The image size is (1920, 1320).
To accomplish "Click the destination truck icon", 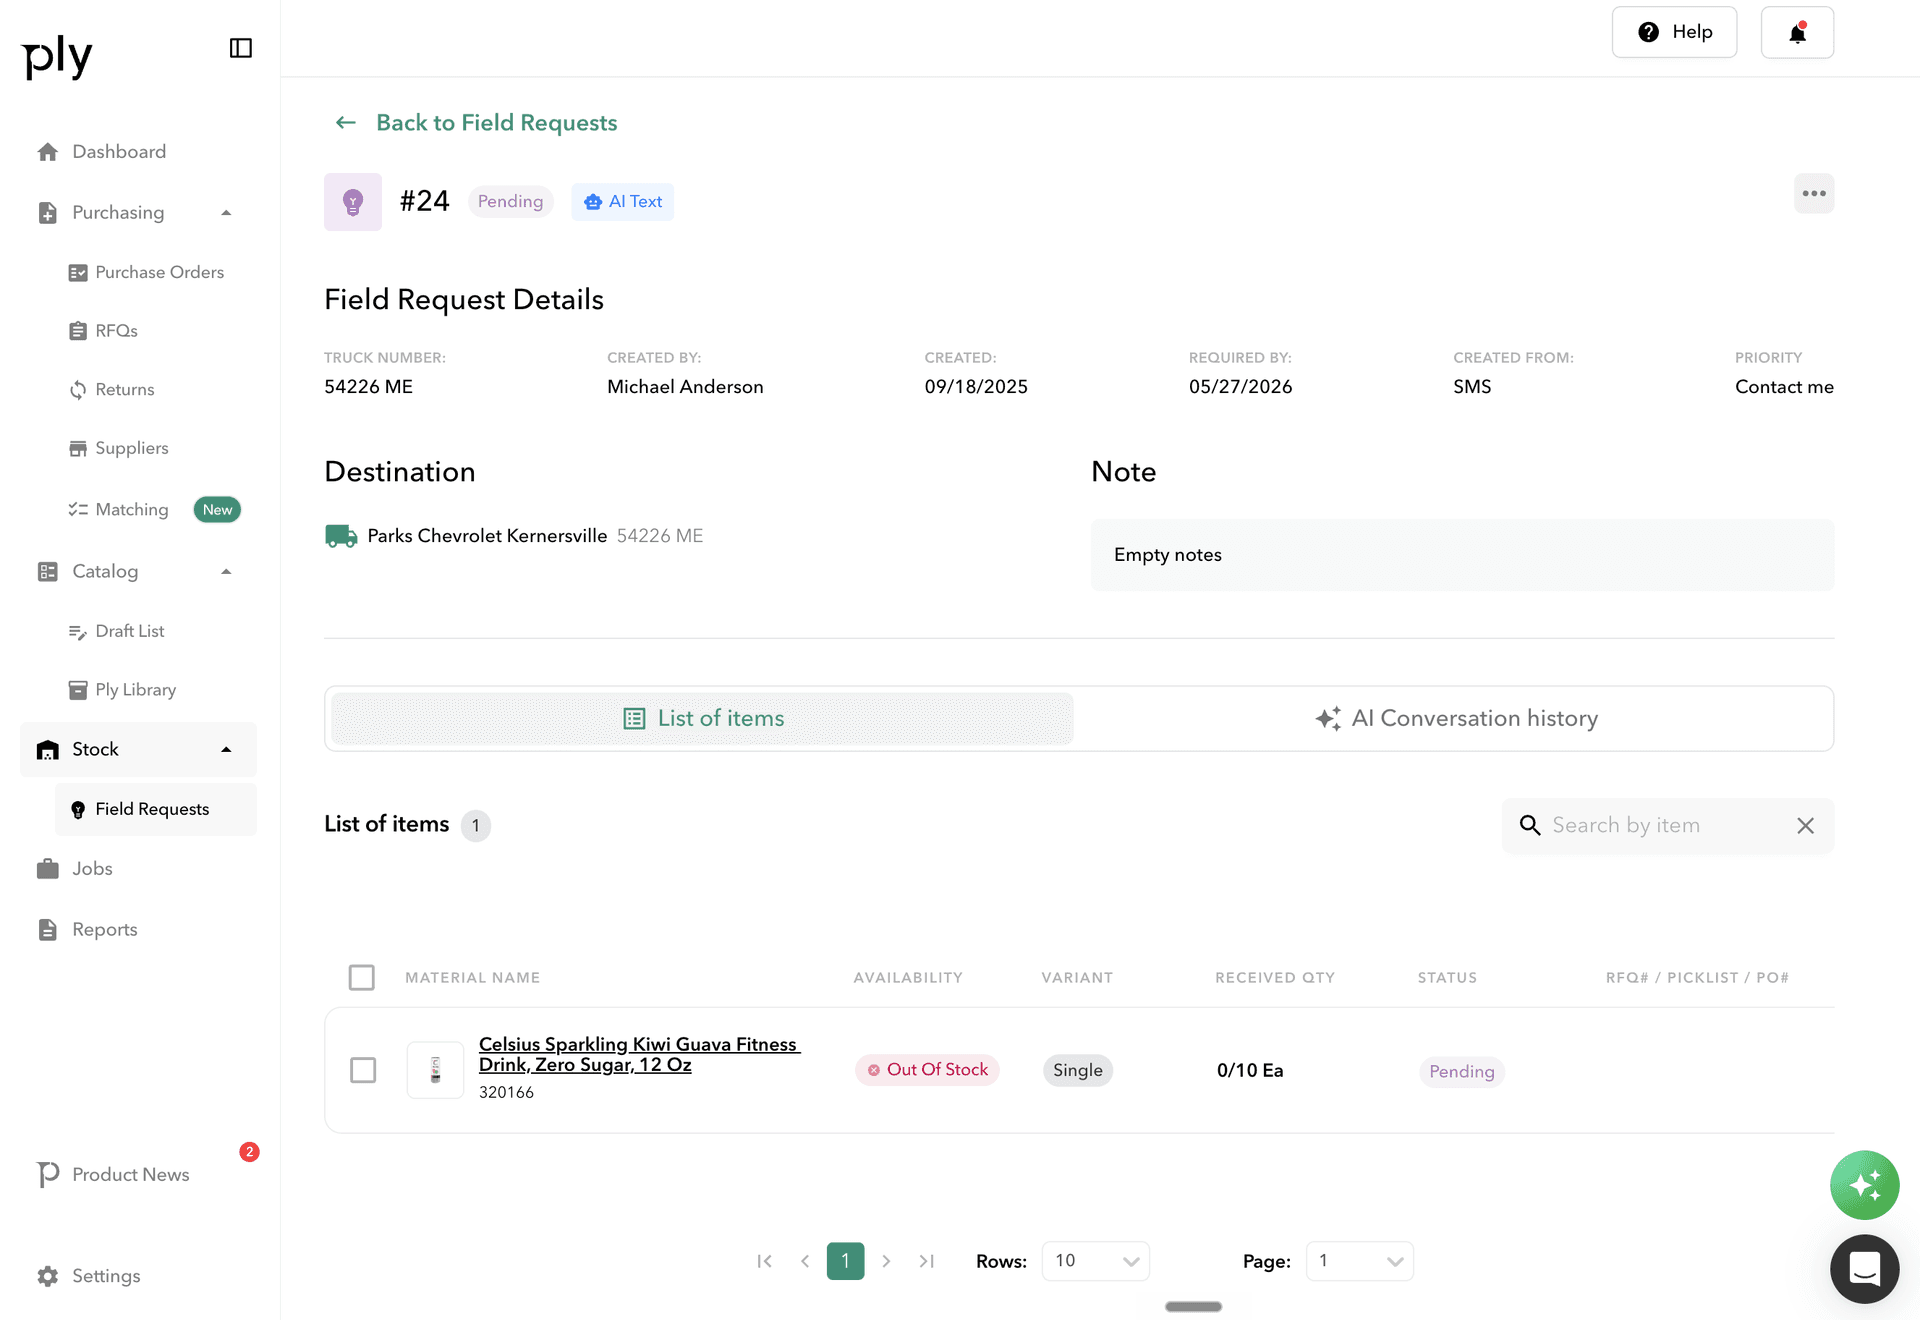I will [341, 536].
